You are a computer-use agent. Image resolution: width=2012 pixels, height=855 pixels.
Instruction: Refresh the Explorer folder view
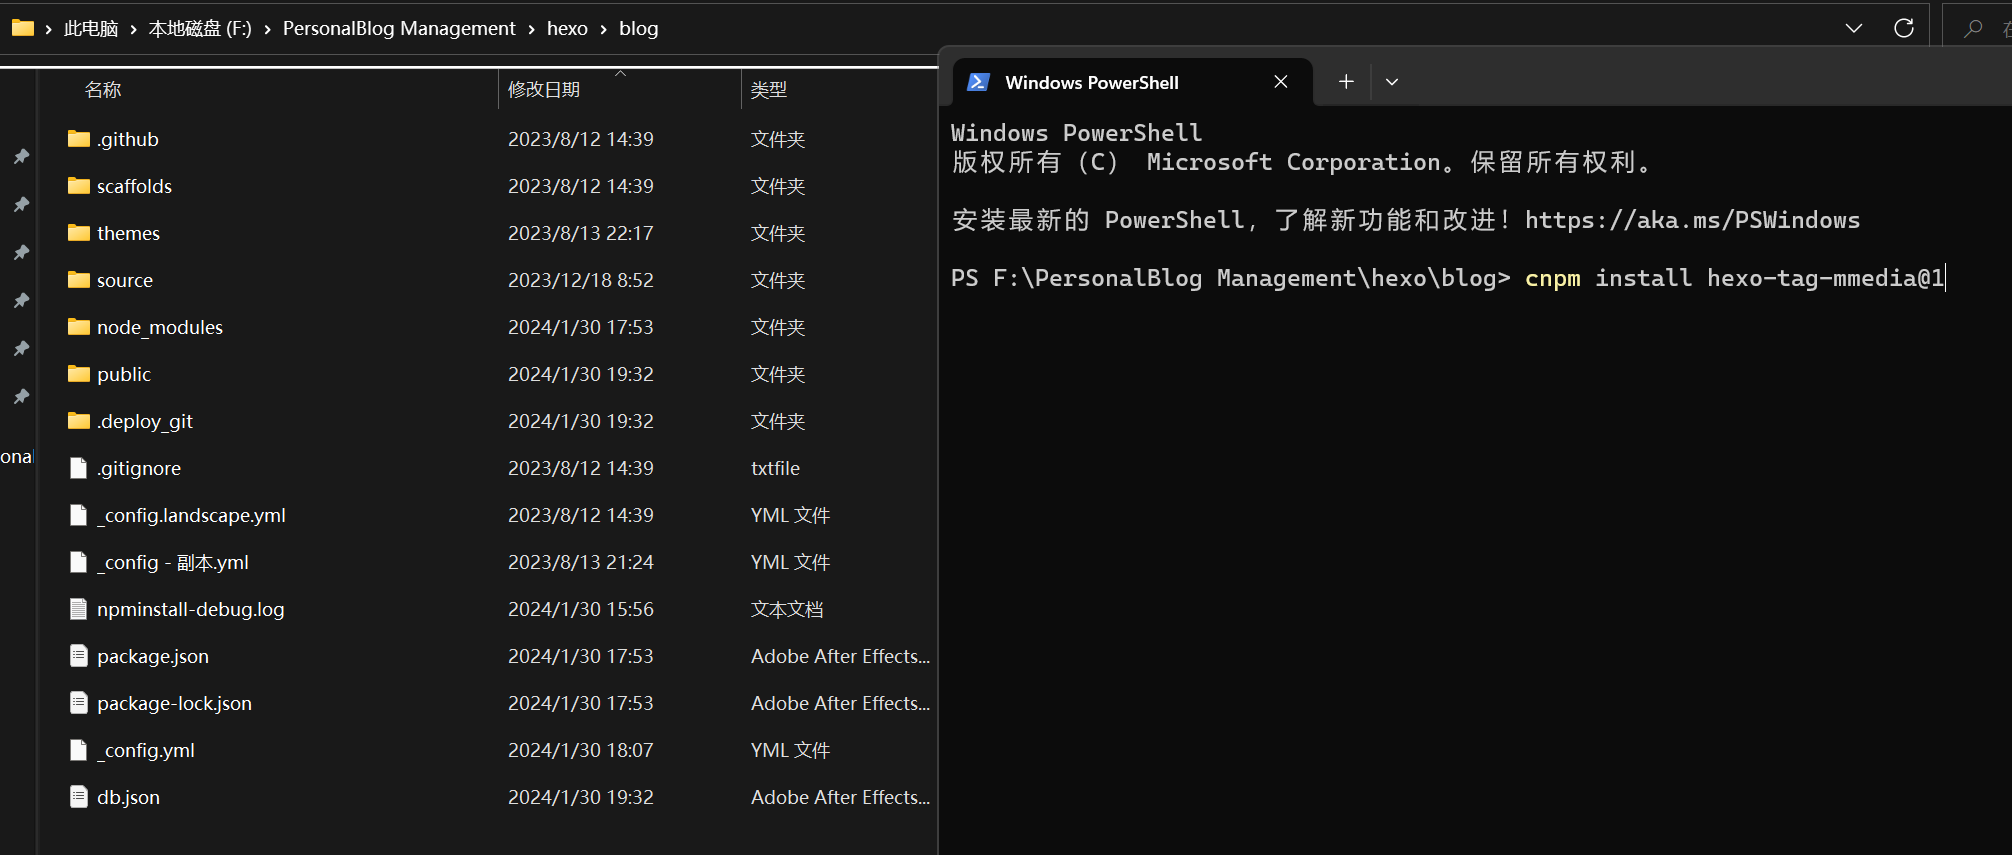(1904, 28)
